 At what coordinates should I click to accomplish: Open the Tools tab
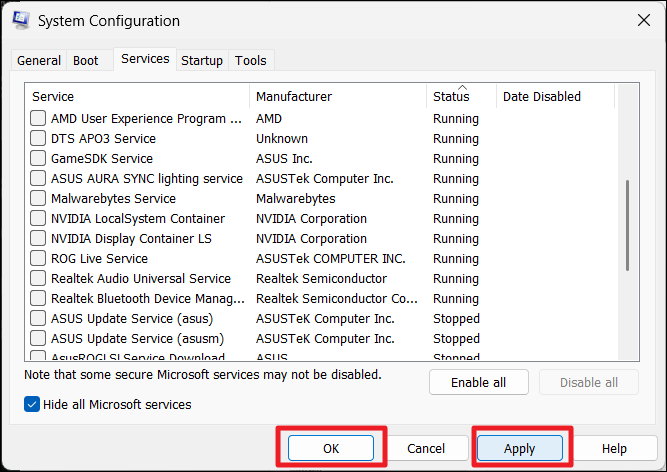pyautogui.click(x=251, y=61)
